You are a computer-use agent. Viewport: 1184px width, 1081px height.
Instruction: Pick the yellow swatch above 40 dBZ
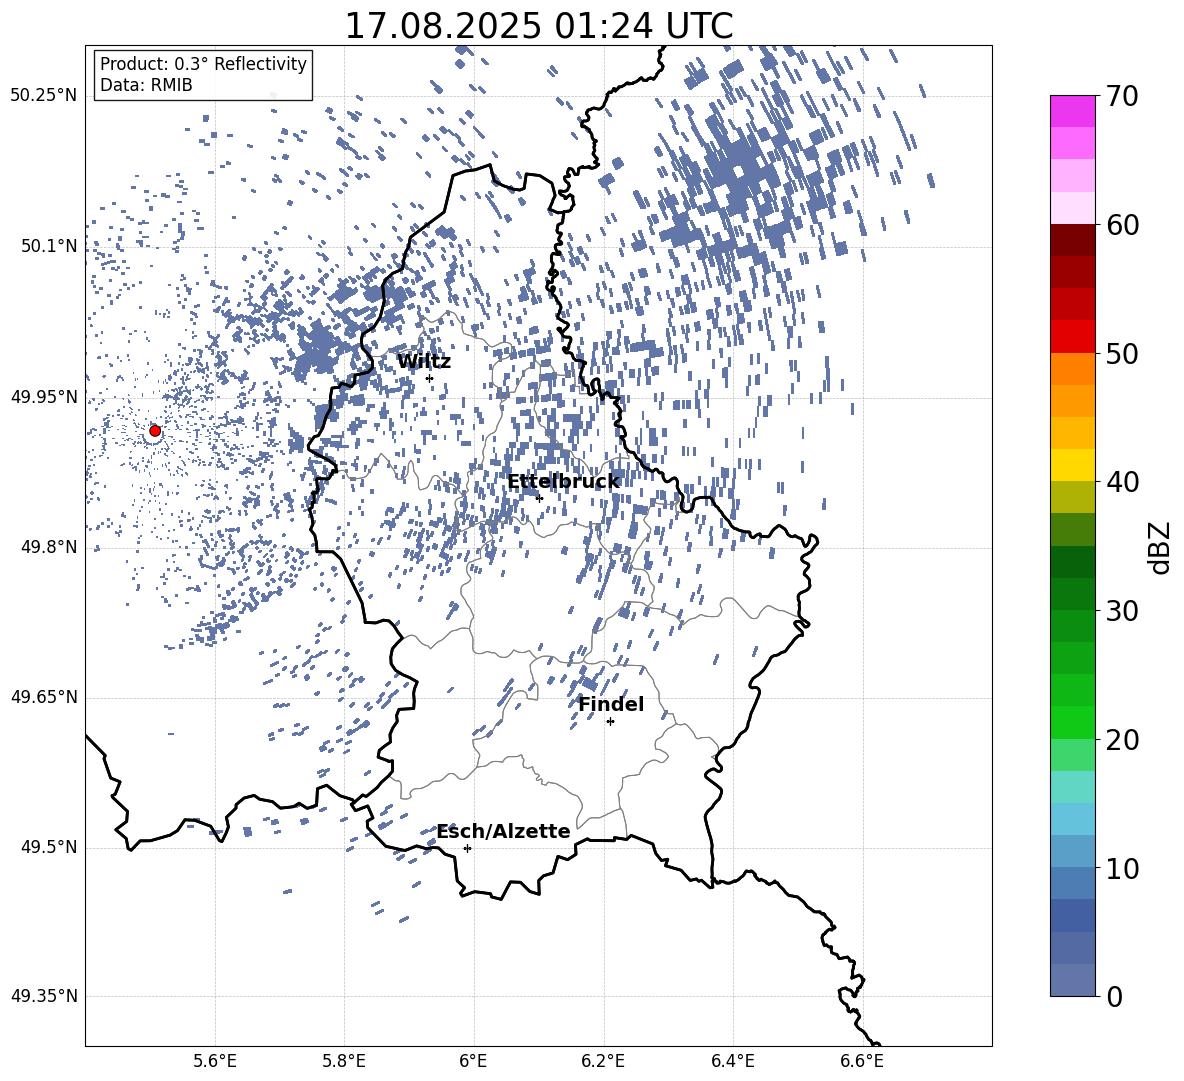1072,465
